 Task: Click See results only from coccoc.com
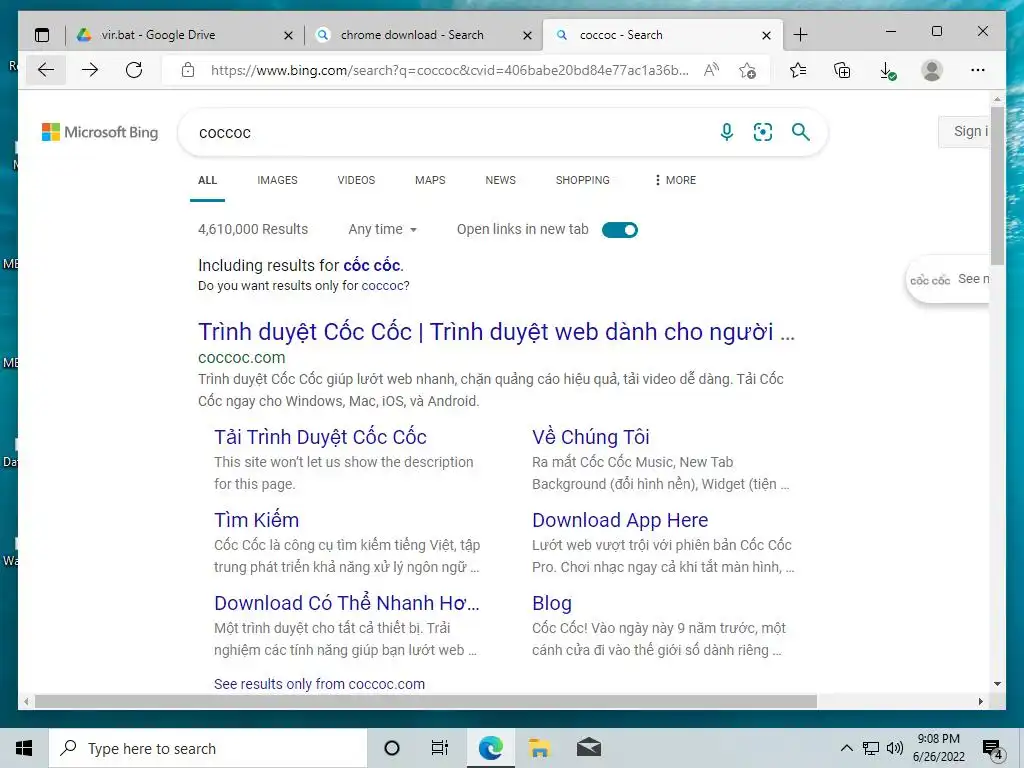click(x=319, y=684)
